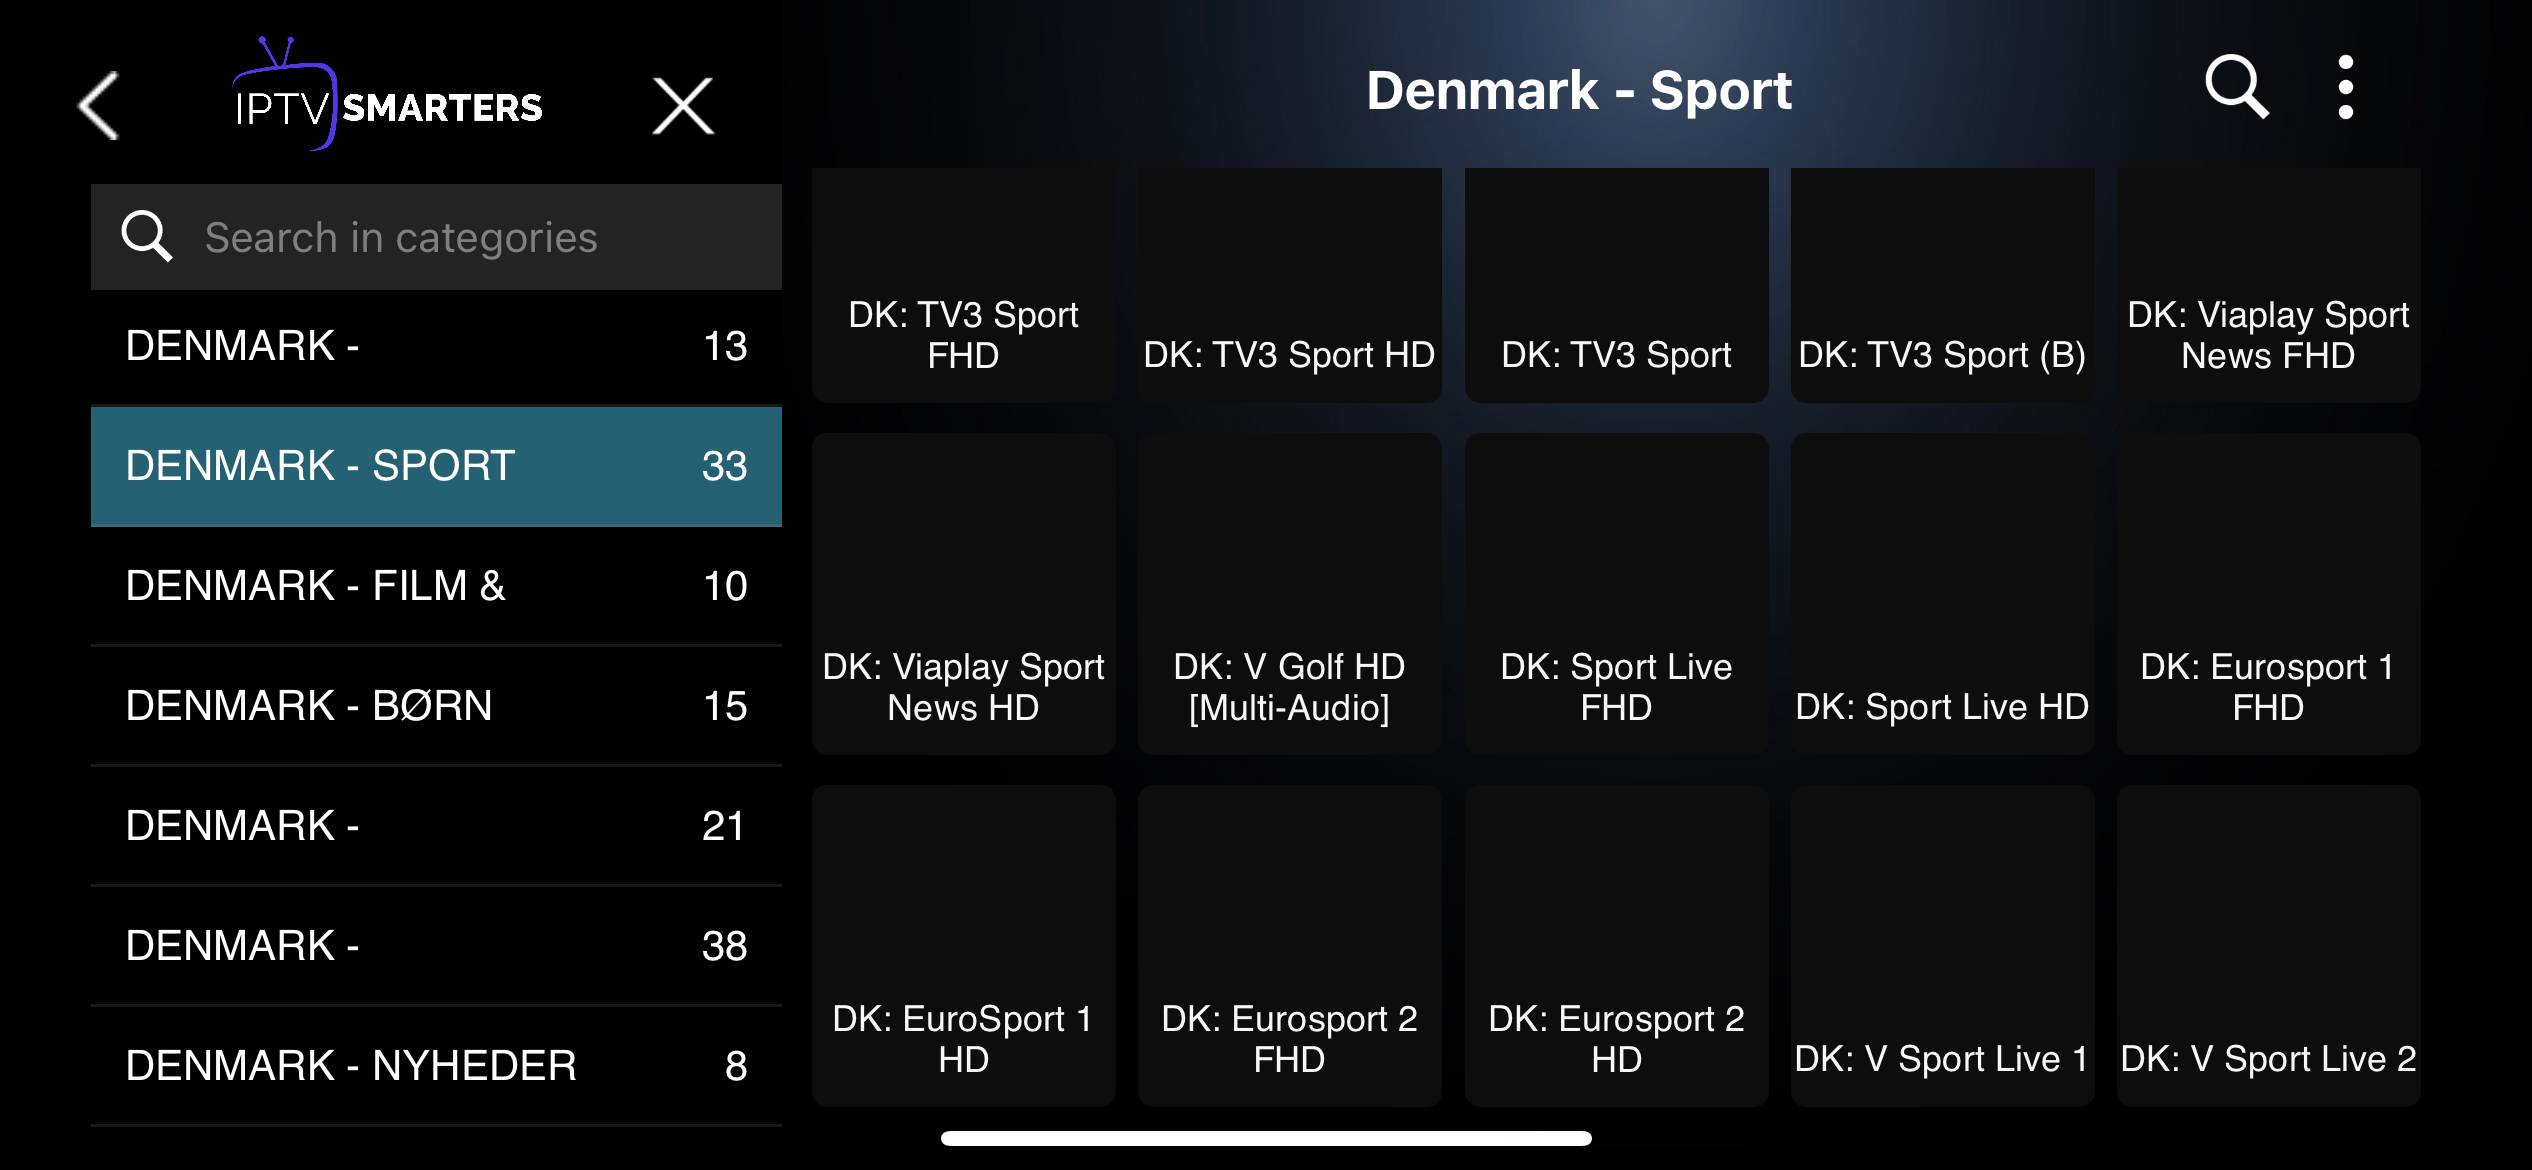2532x1170 pixels.
Task: Open DK: Sport Live HD channel
Action: tap(1942, 594)
